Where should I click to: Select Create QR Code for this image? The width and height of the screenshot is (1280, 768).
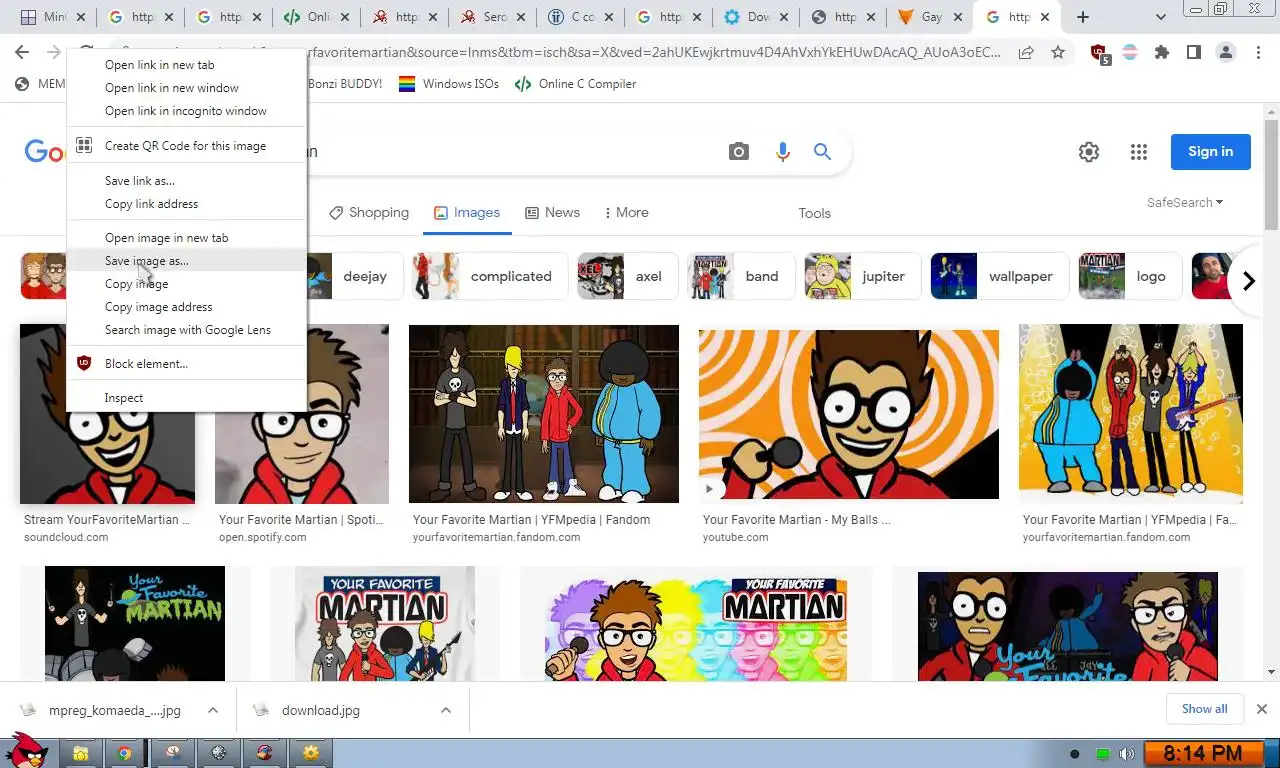(186, 146)
